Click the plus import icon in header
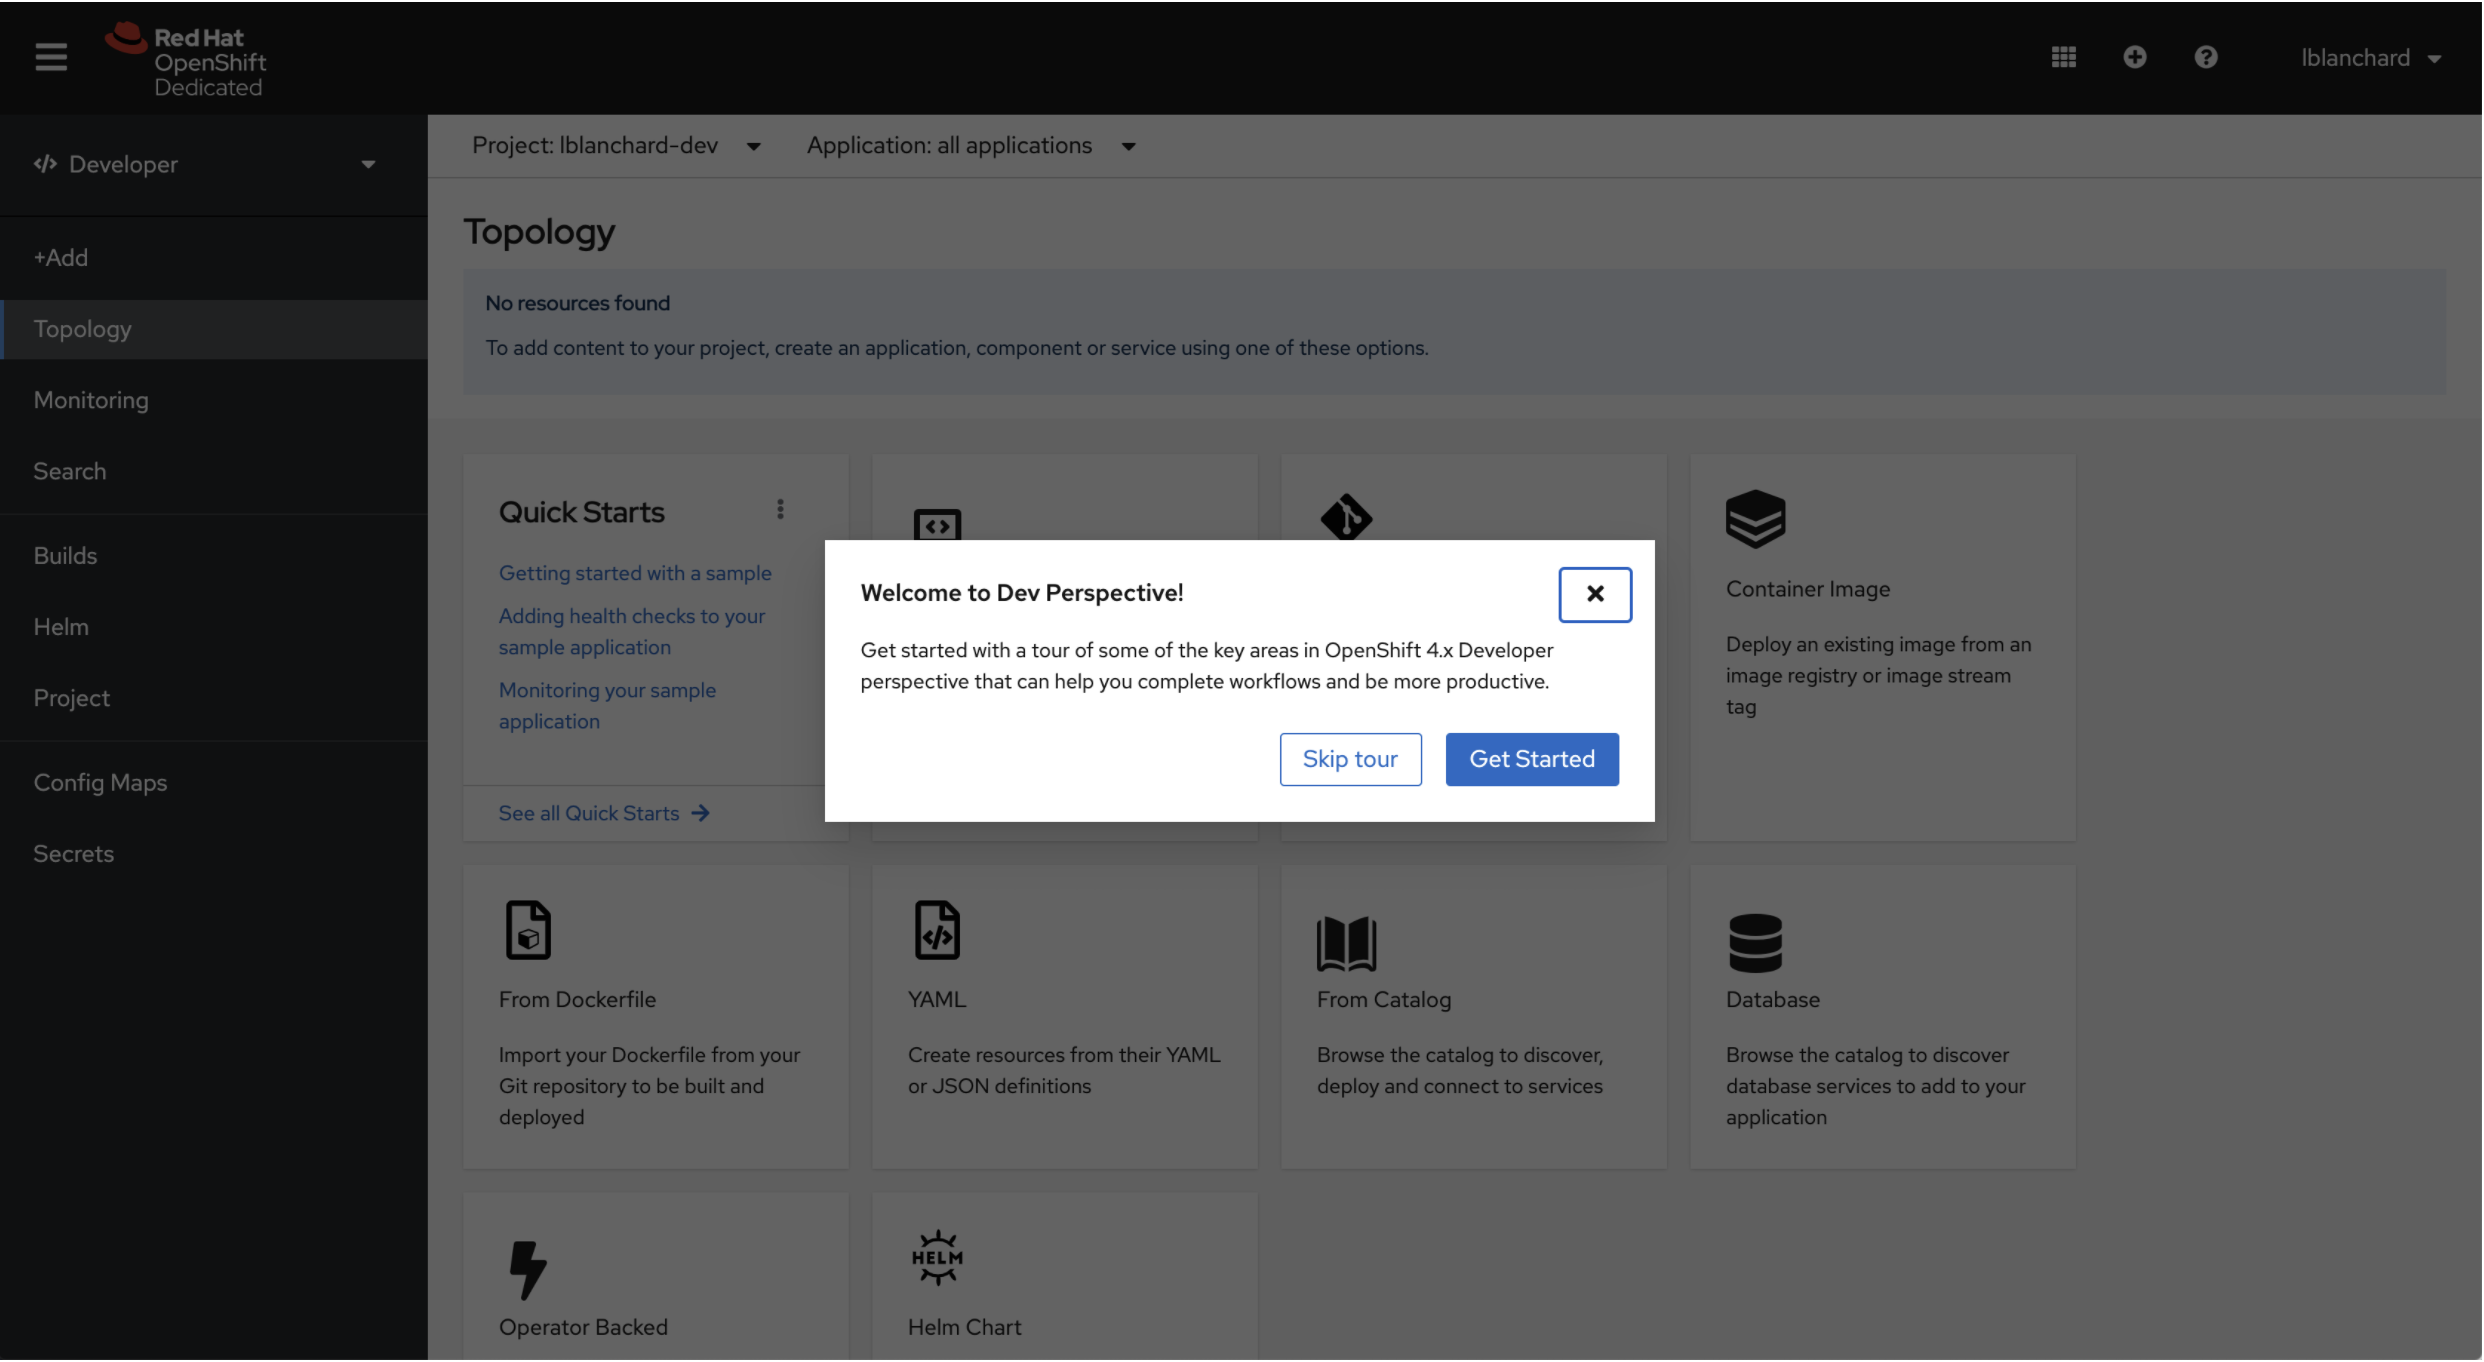Screen dimensions: 2484x1362 click(2135, 57)
